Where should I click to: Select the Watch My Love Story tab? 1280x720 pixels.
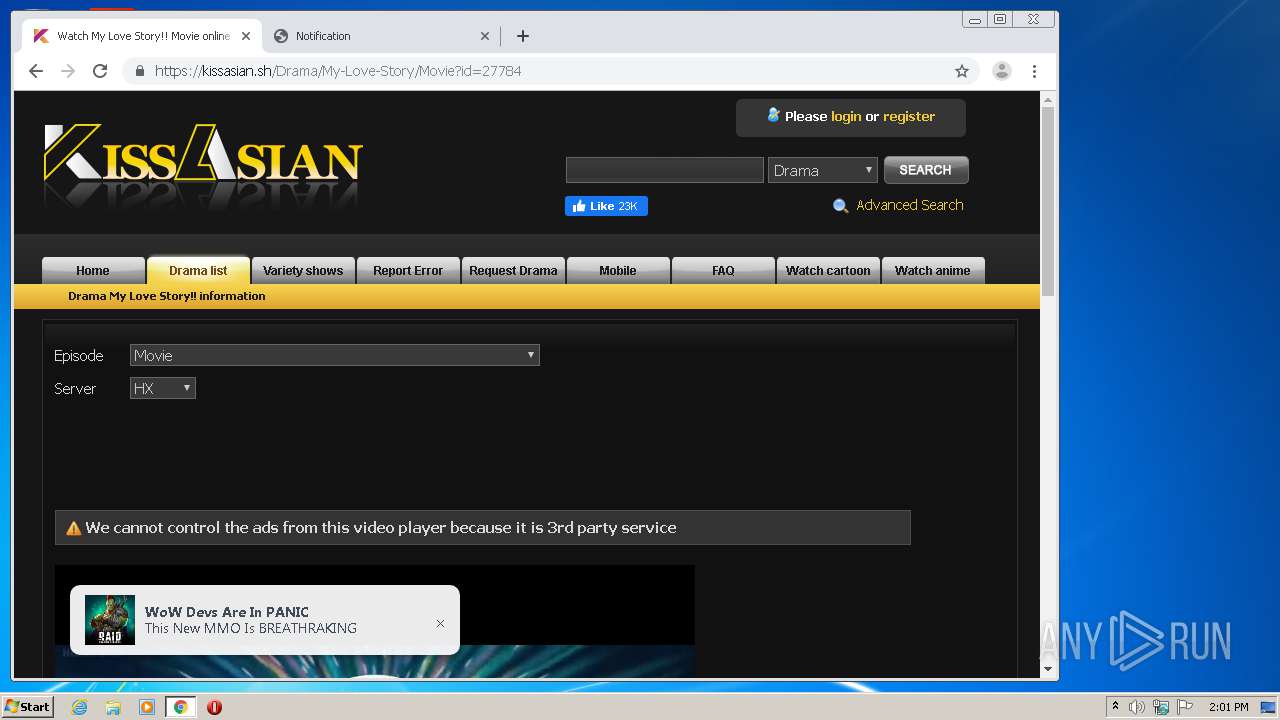[x=142, y=36]
